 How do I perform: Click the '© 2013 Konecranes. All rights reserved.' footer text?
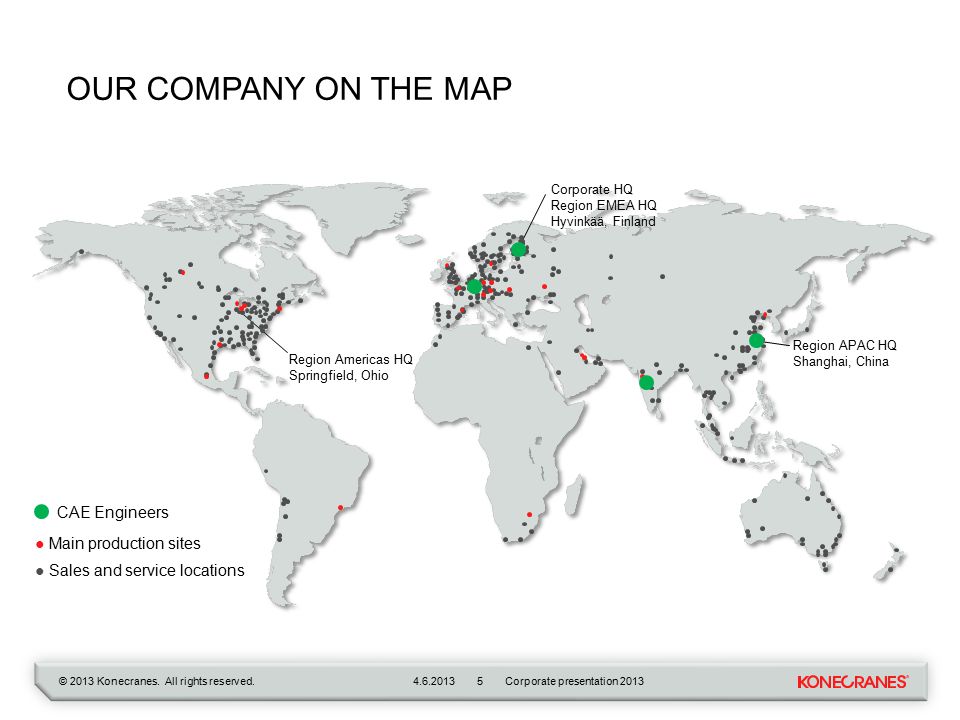[x=157, y=681]
